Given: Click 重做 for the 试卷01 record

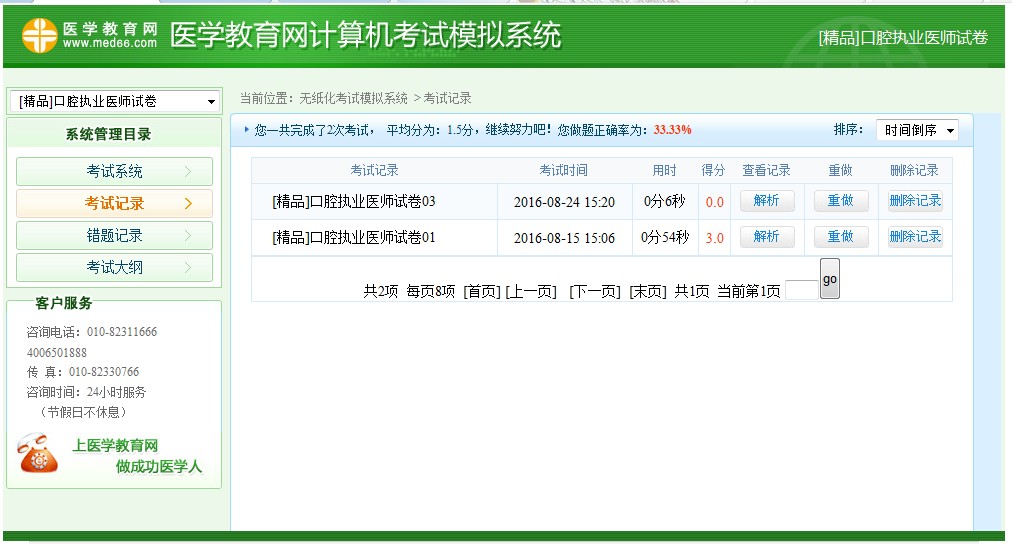Looking at the screenshot, I should click(x=840, y=237).
